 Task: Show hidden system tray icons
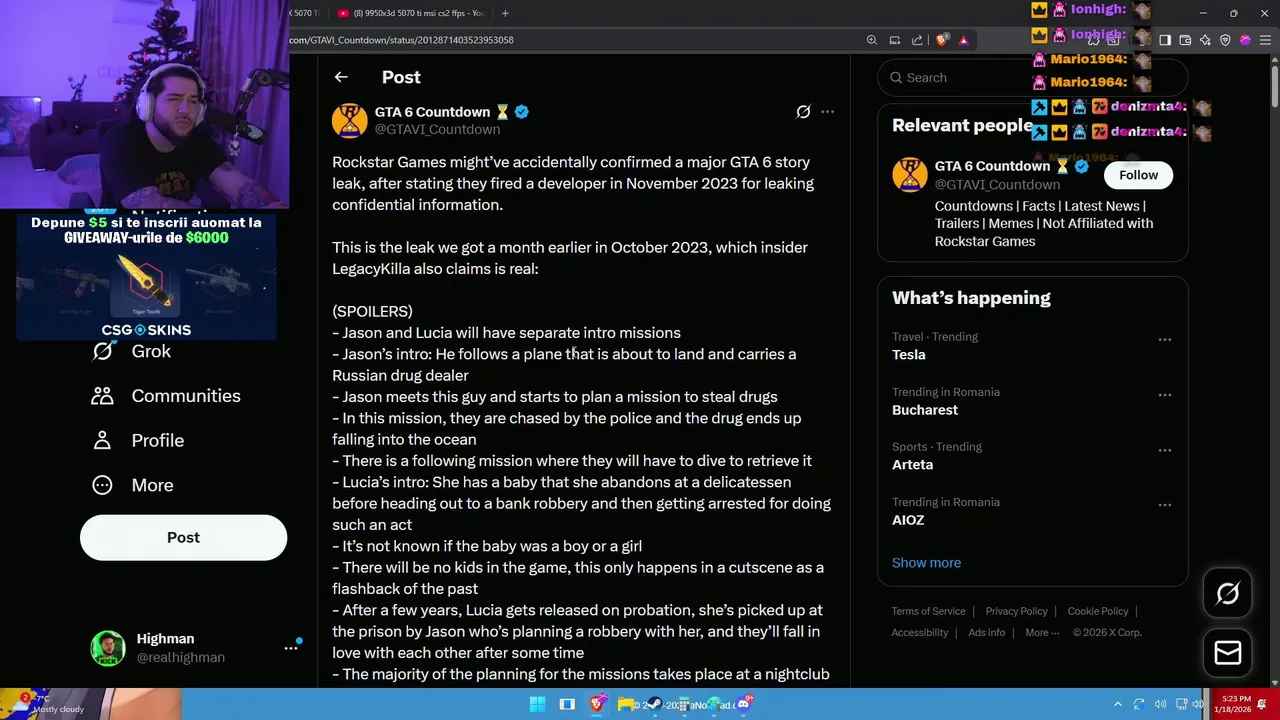click(1118, 704)
